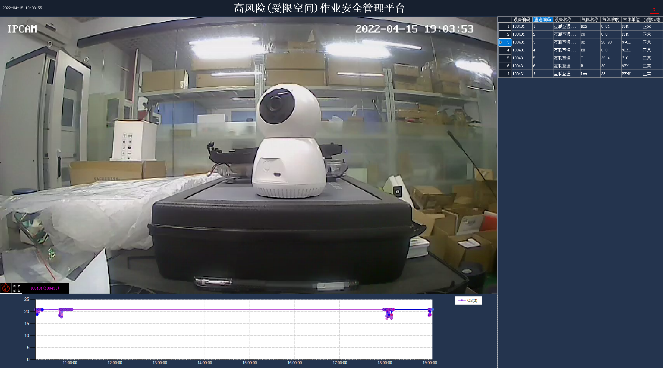Click the chart legend box
This screenshot has height=368, width=663.
tap(468, 300)
